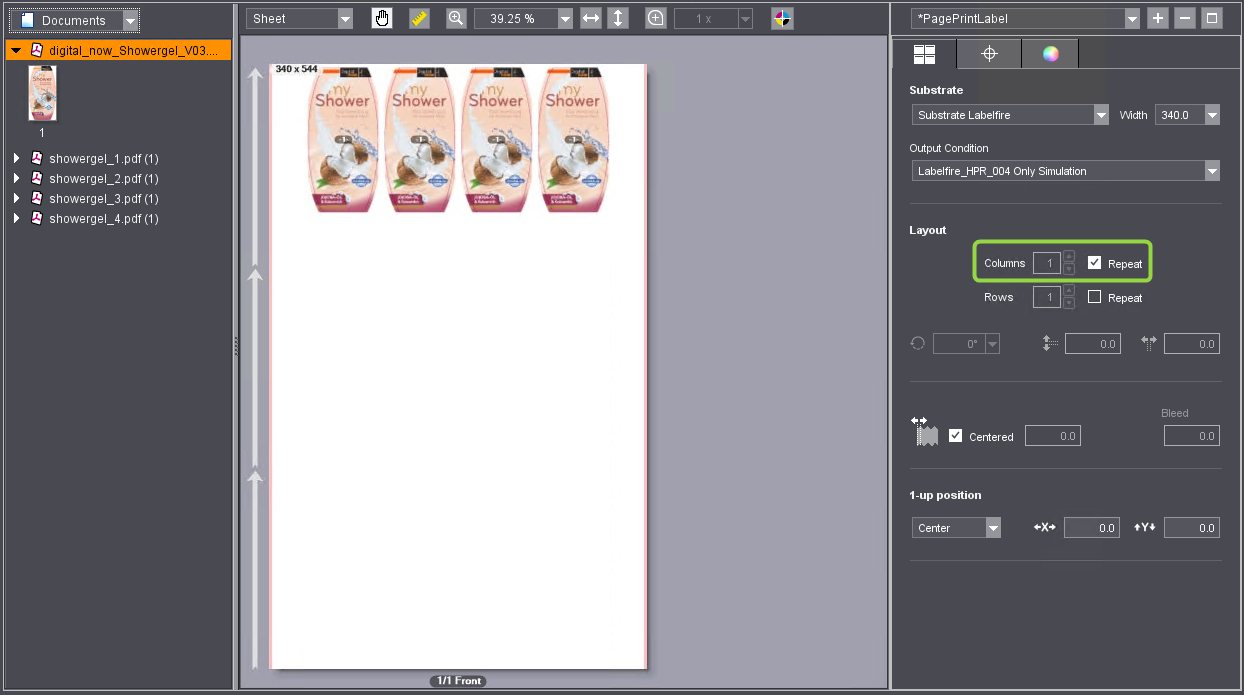Open the color sphere panel tab

point(1051,53)
